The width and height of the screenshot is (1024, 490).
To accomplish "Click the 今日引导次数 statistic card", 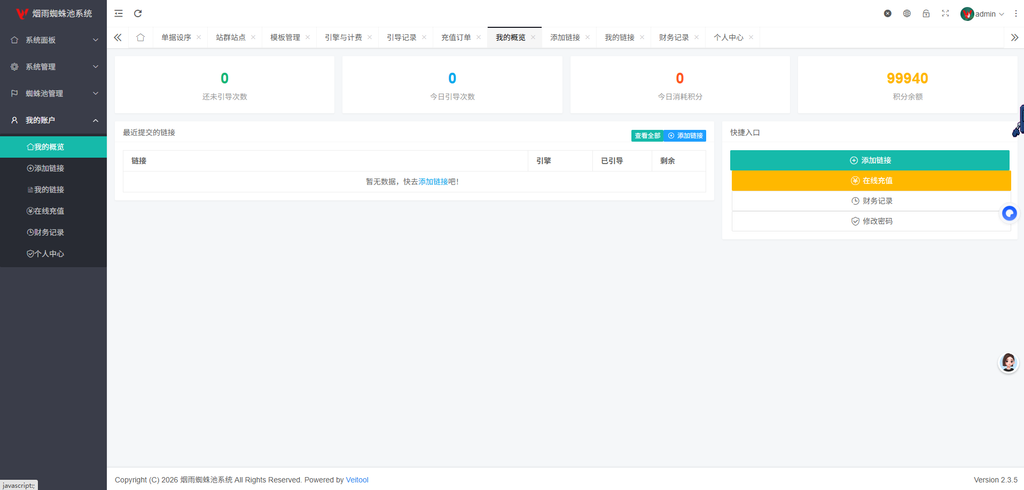I will (452, 84).
